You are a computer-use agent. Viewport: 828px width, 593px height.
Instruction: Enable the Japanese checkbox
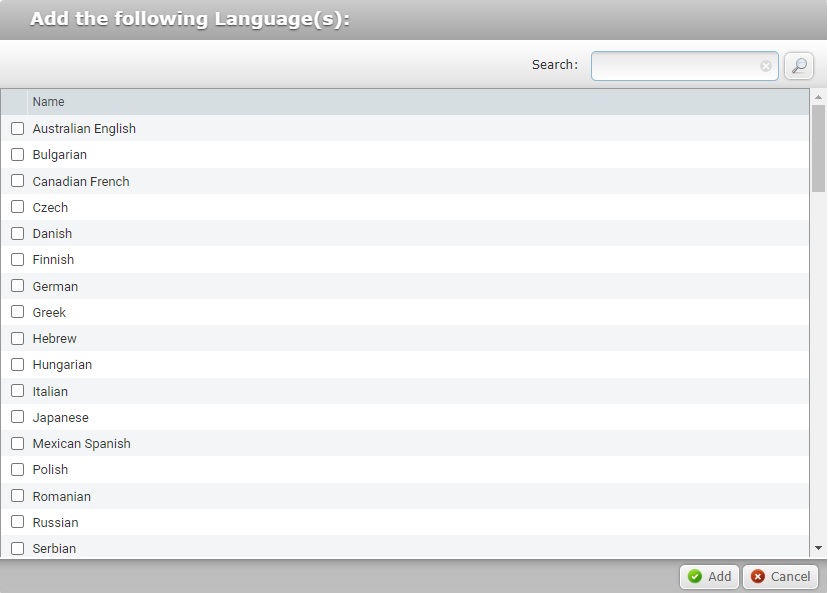click(17, 417)
